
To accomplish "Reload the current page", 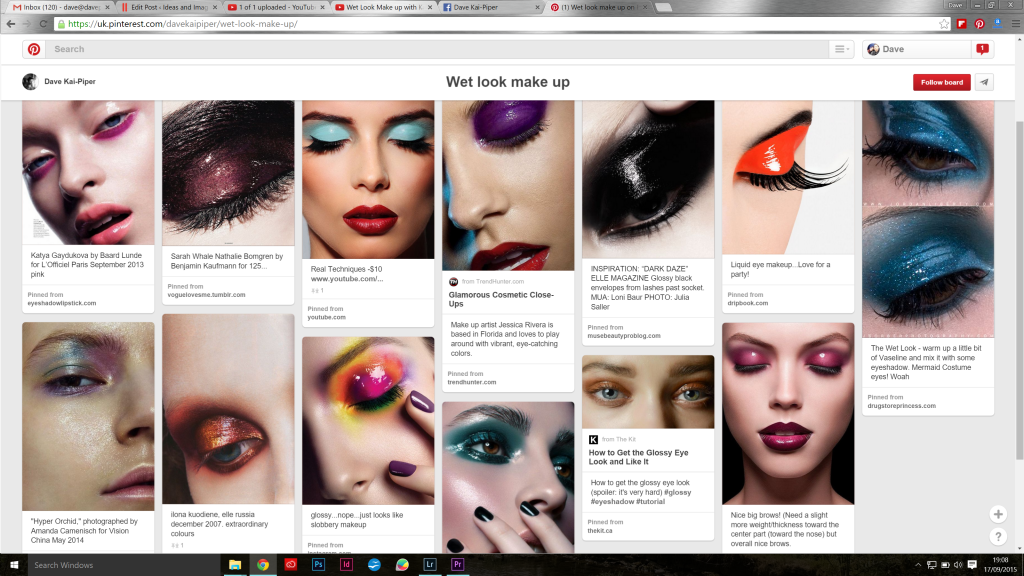I will [43, 24].
